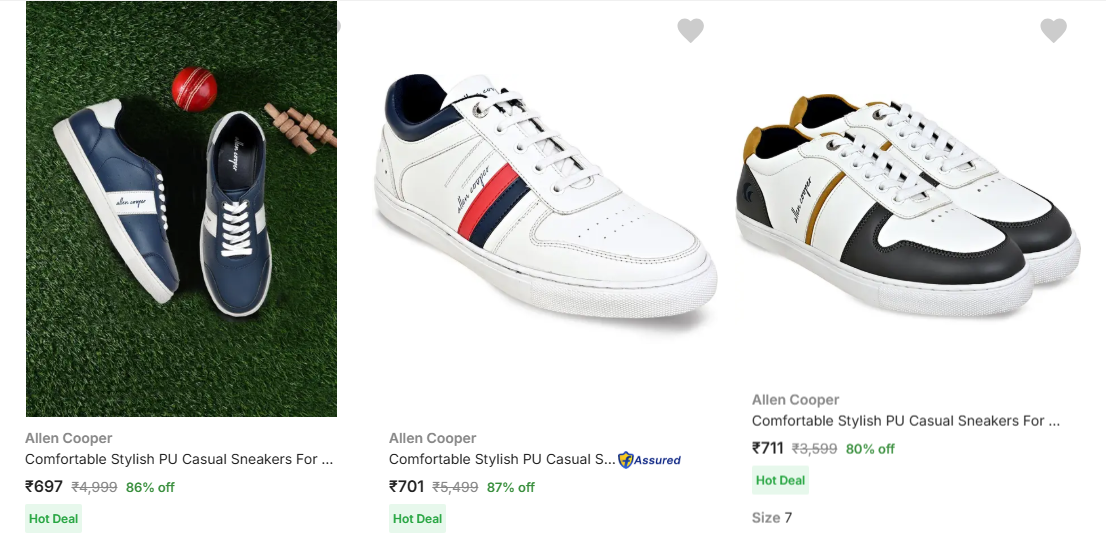Click Hot Deal badge under ₹711
The image size is (1106, 541).
(780, 480)
